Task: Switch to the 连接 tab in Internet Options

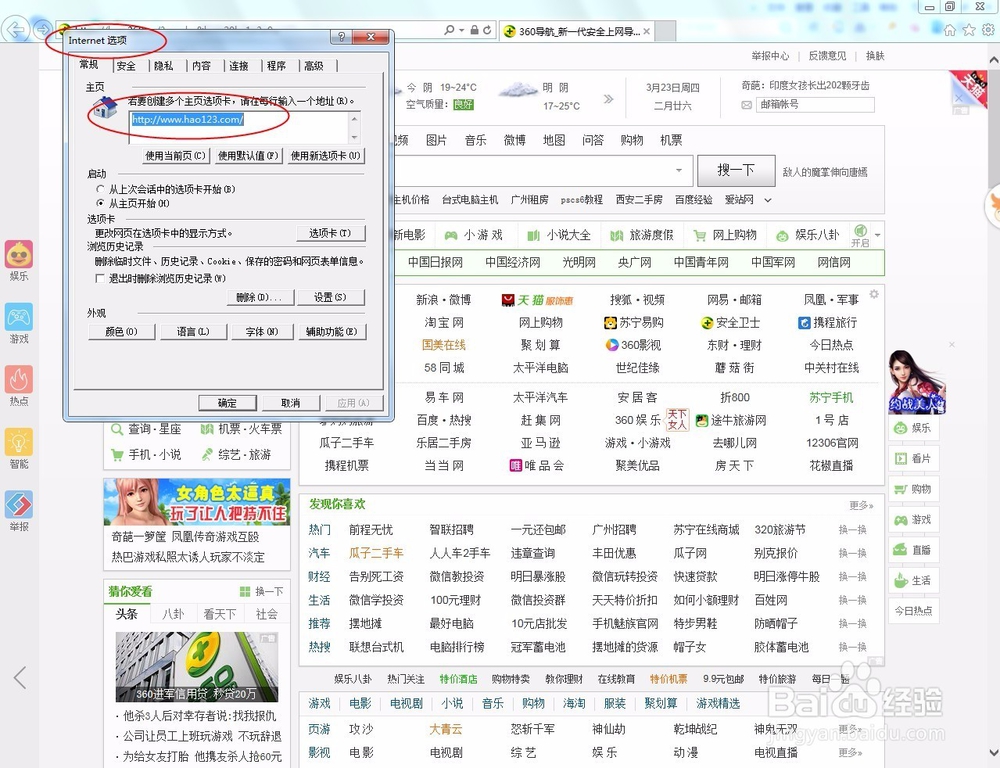Action: point(239,66)
